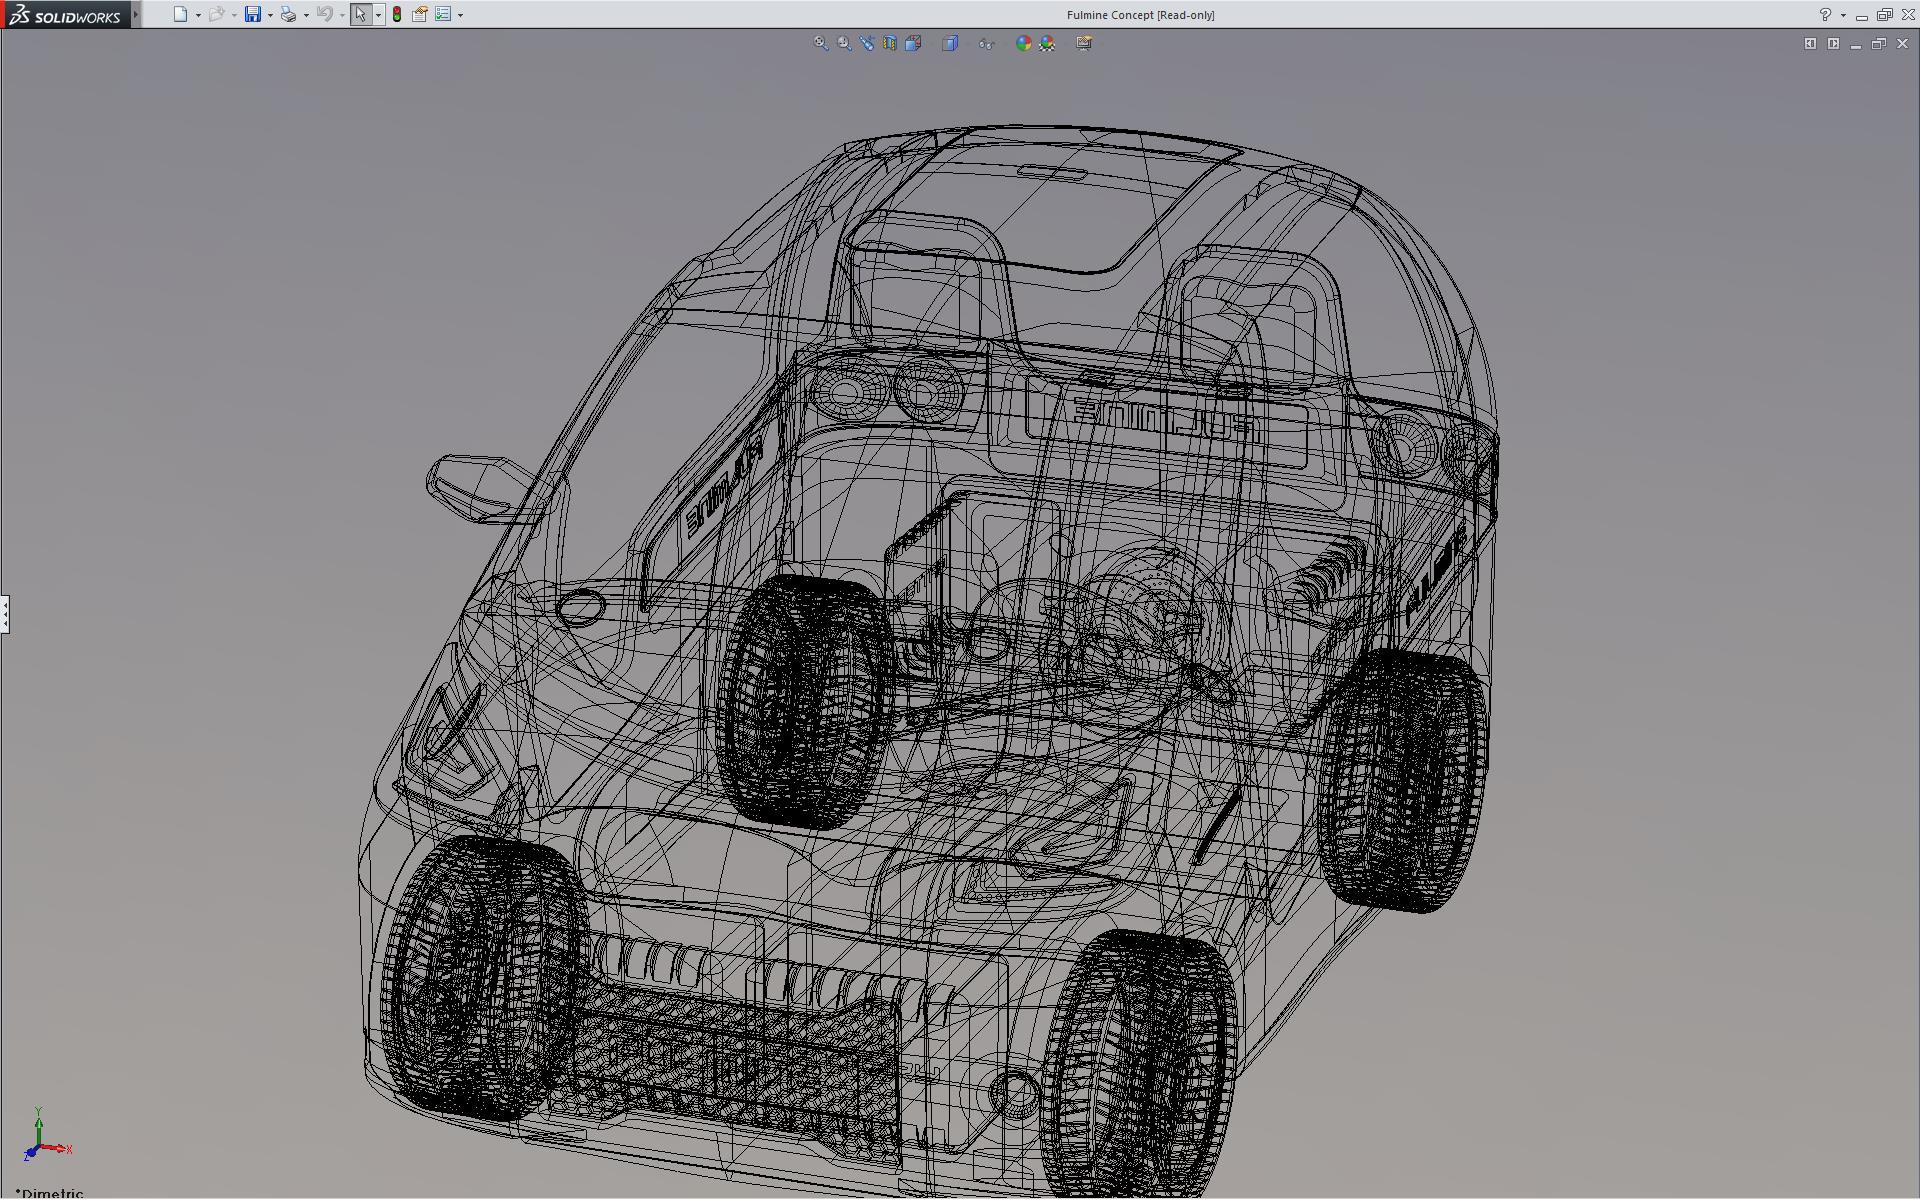Open the View Orientation cube icon
This screenshot has height=1200, width=1920.
click(x=913, y=43)
